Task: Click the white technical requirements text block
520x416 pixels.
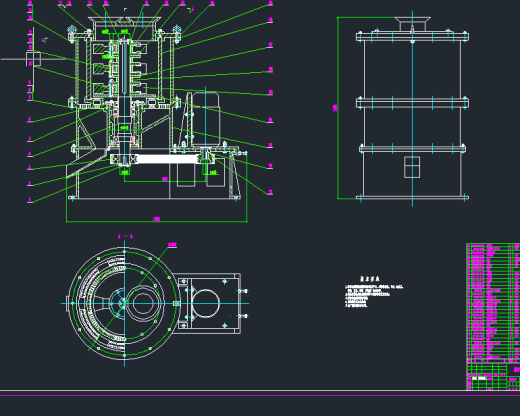Action: pos(374,292)
